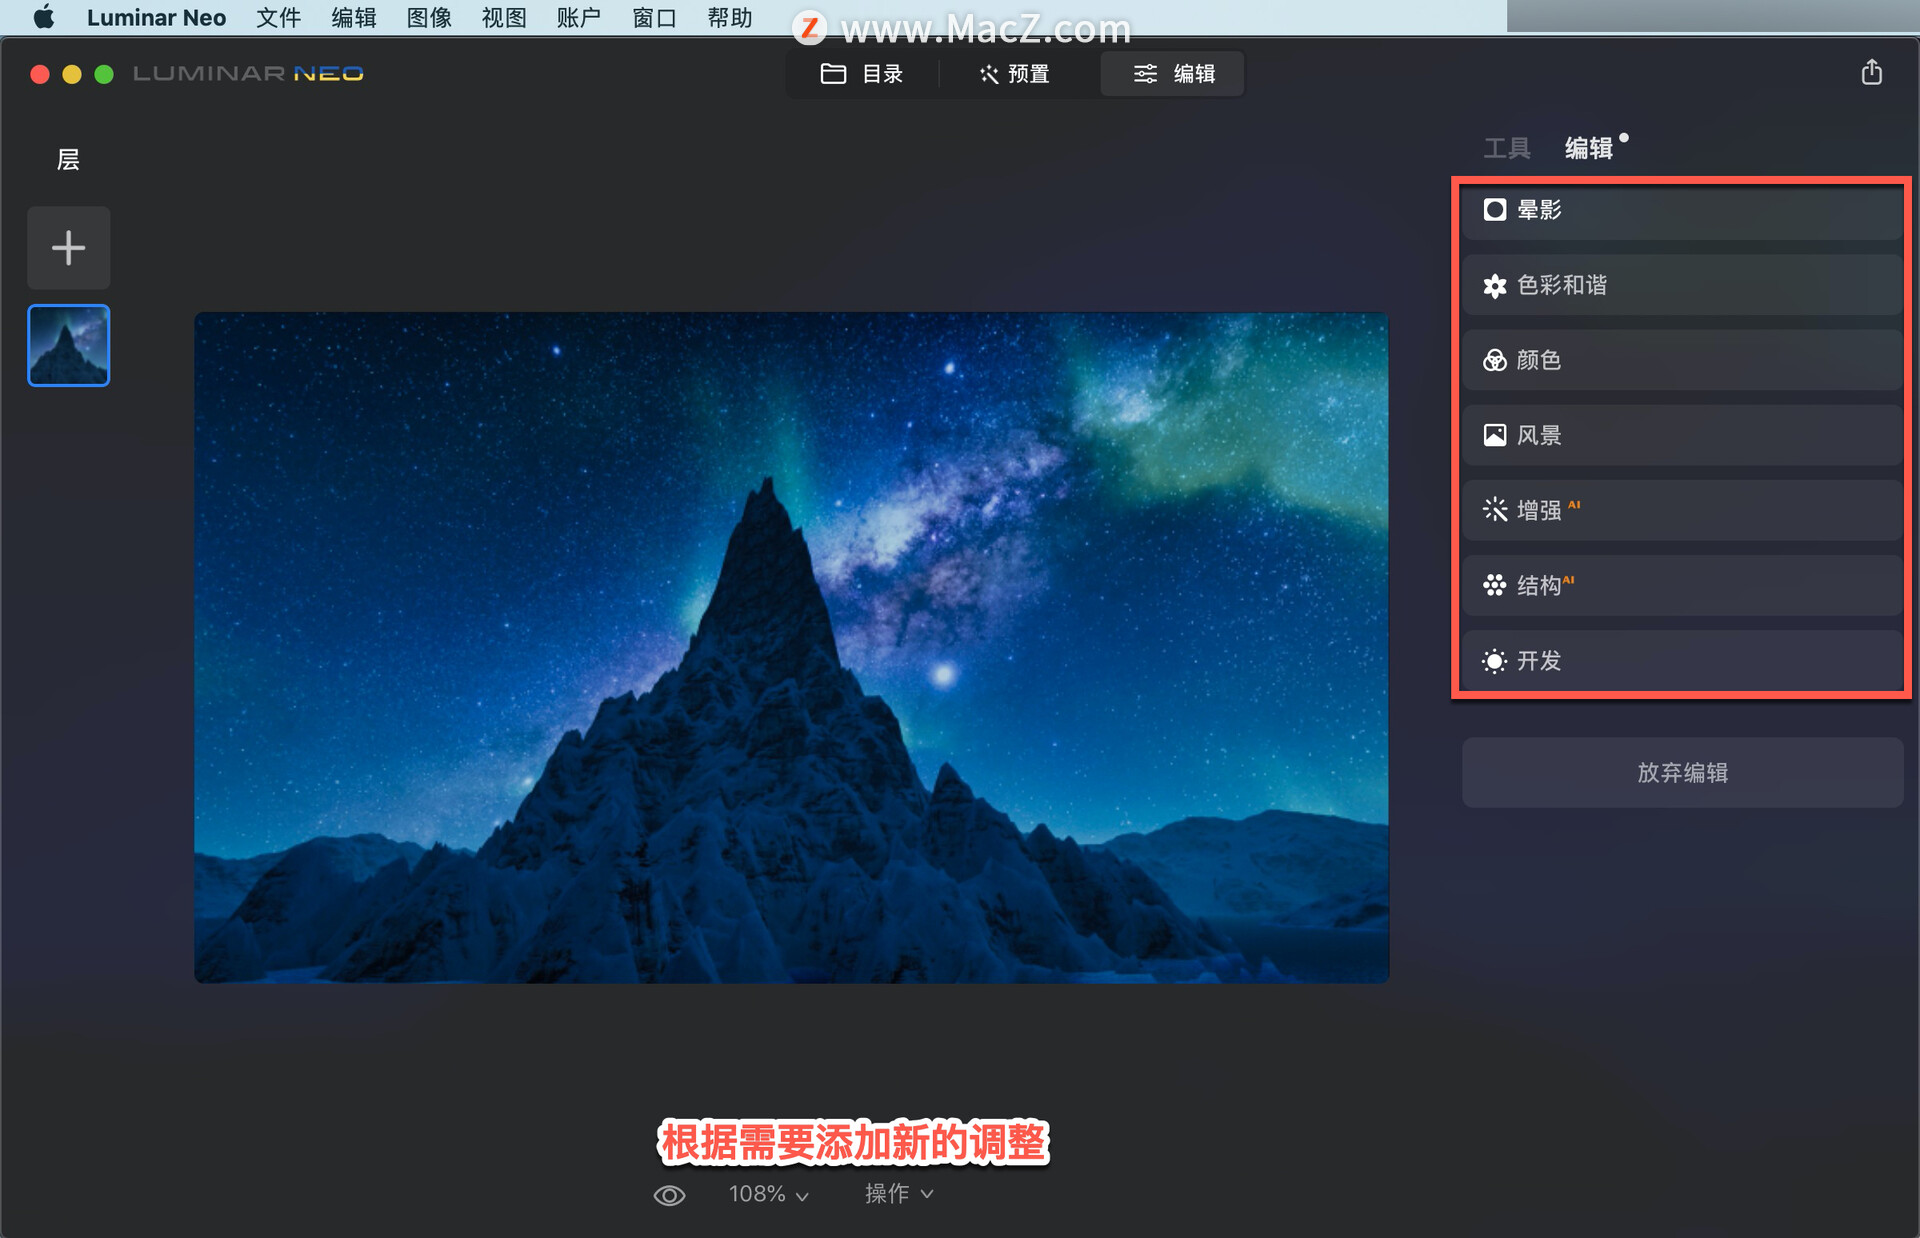Expand the 风景 adjustment
Screen dimensions: 1920x1238
point(1682,435)
